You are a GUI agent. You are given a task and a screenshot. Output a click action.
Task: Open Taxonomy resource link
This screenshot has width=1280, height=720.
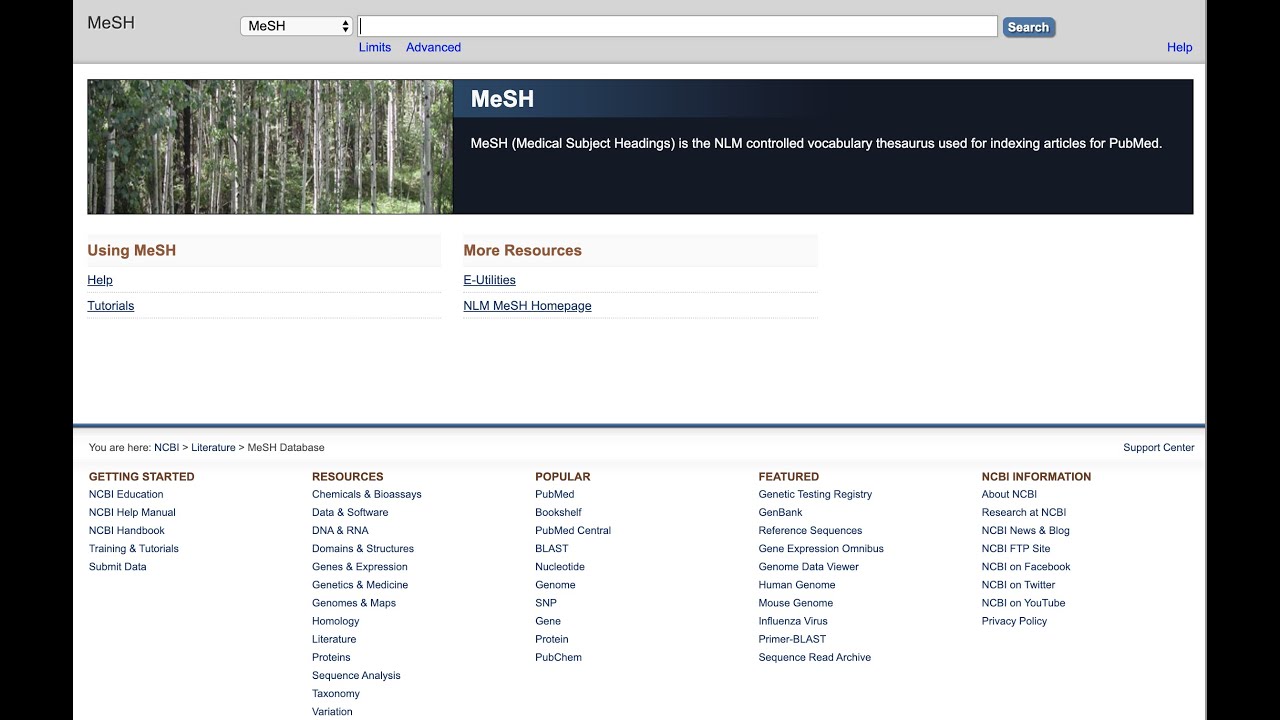pos(336,693)
